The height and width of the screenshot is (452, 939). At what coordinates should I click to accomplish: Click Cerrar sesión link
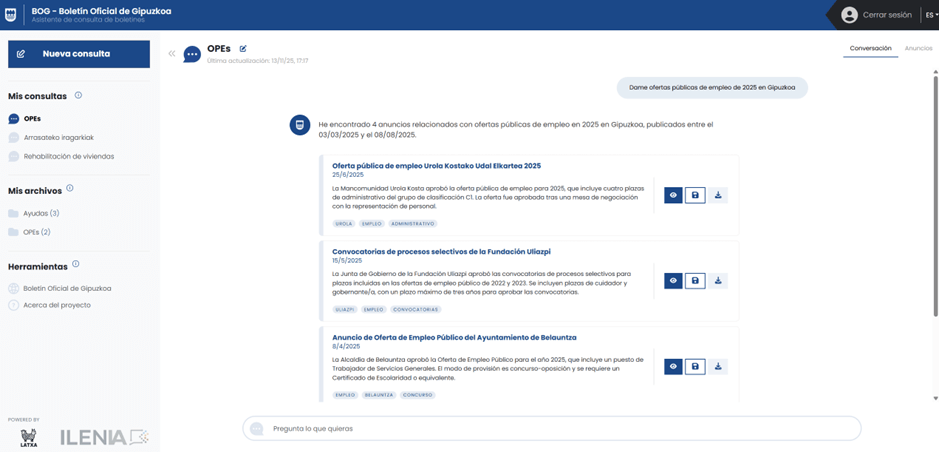click(886, 15)
